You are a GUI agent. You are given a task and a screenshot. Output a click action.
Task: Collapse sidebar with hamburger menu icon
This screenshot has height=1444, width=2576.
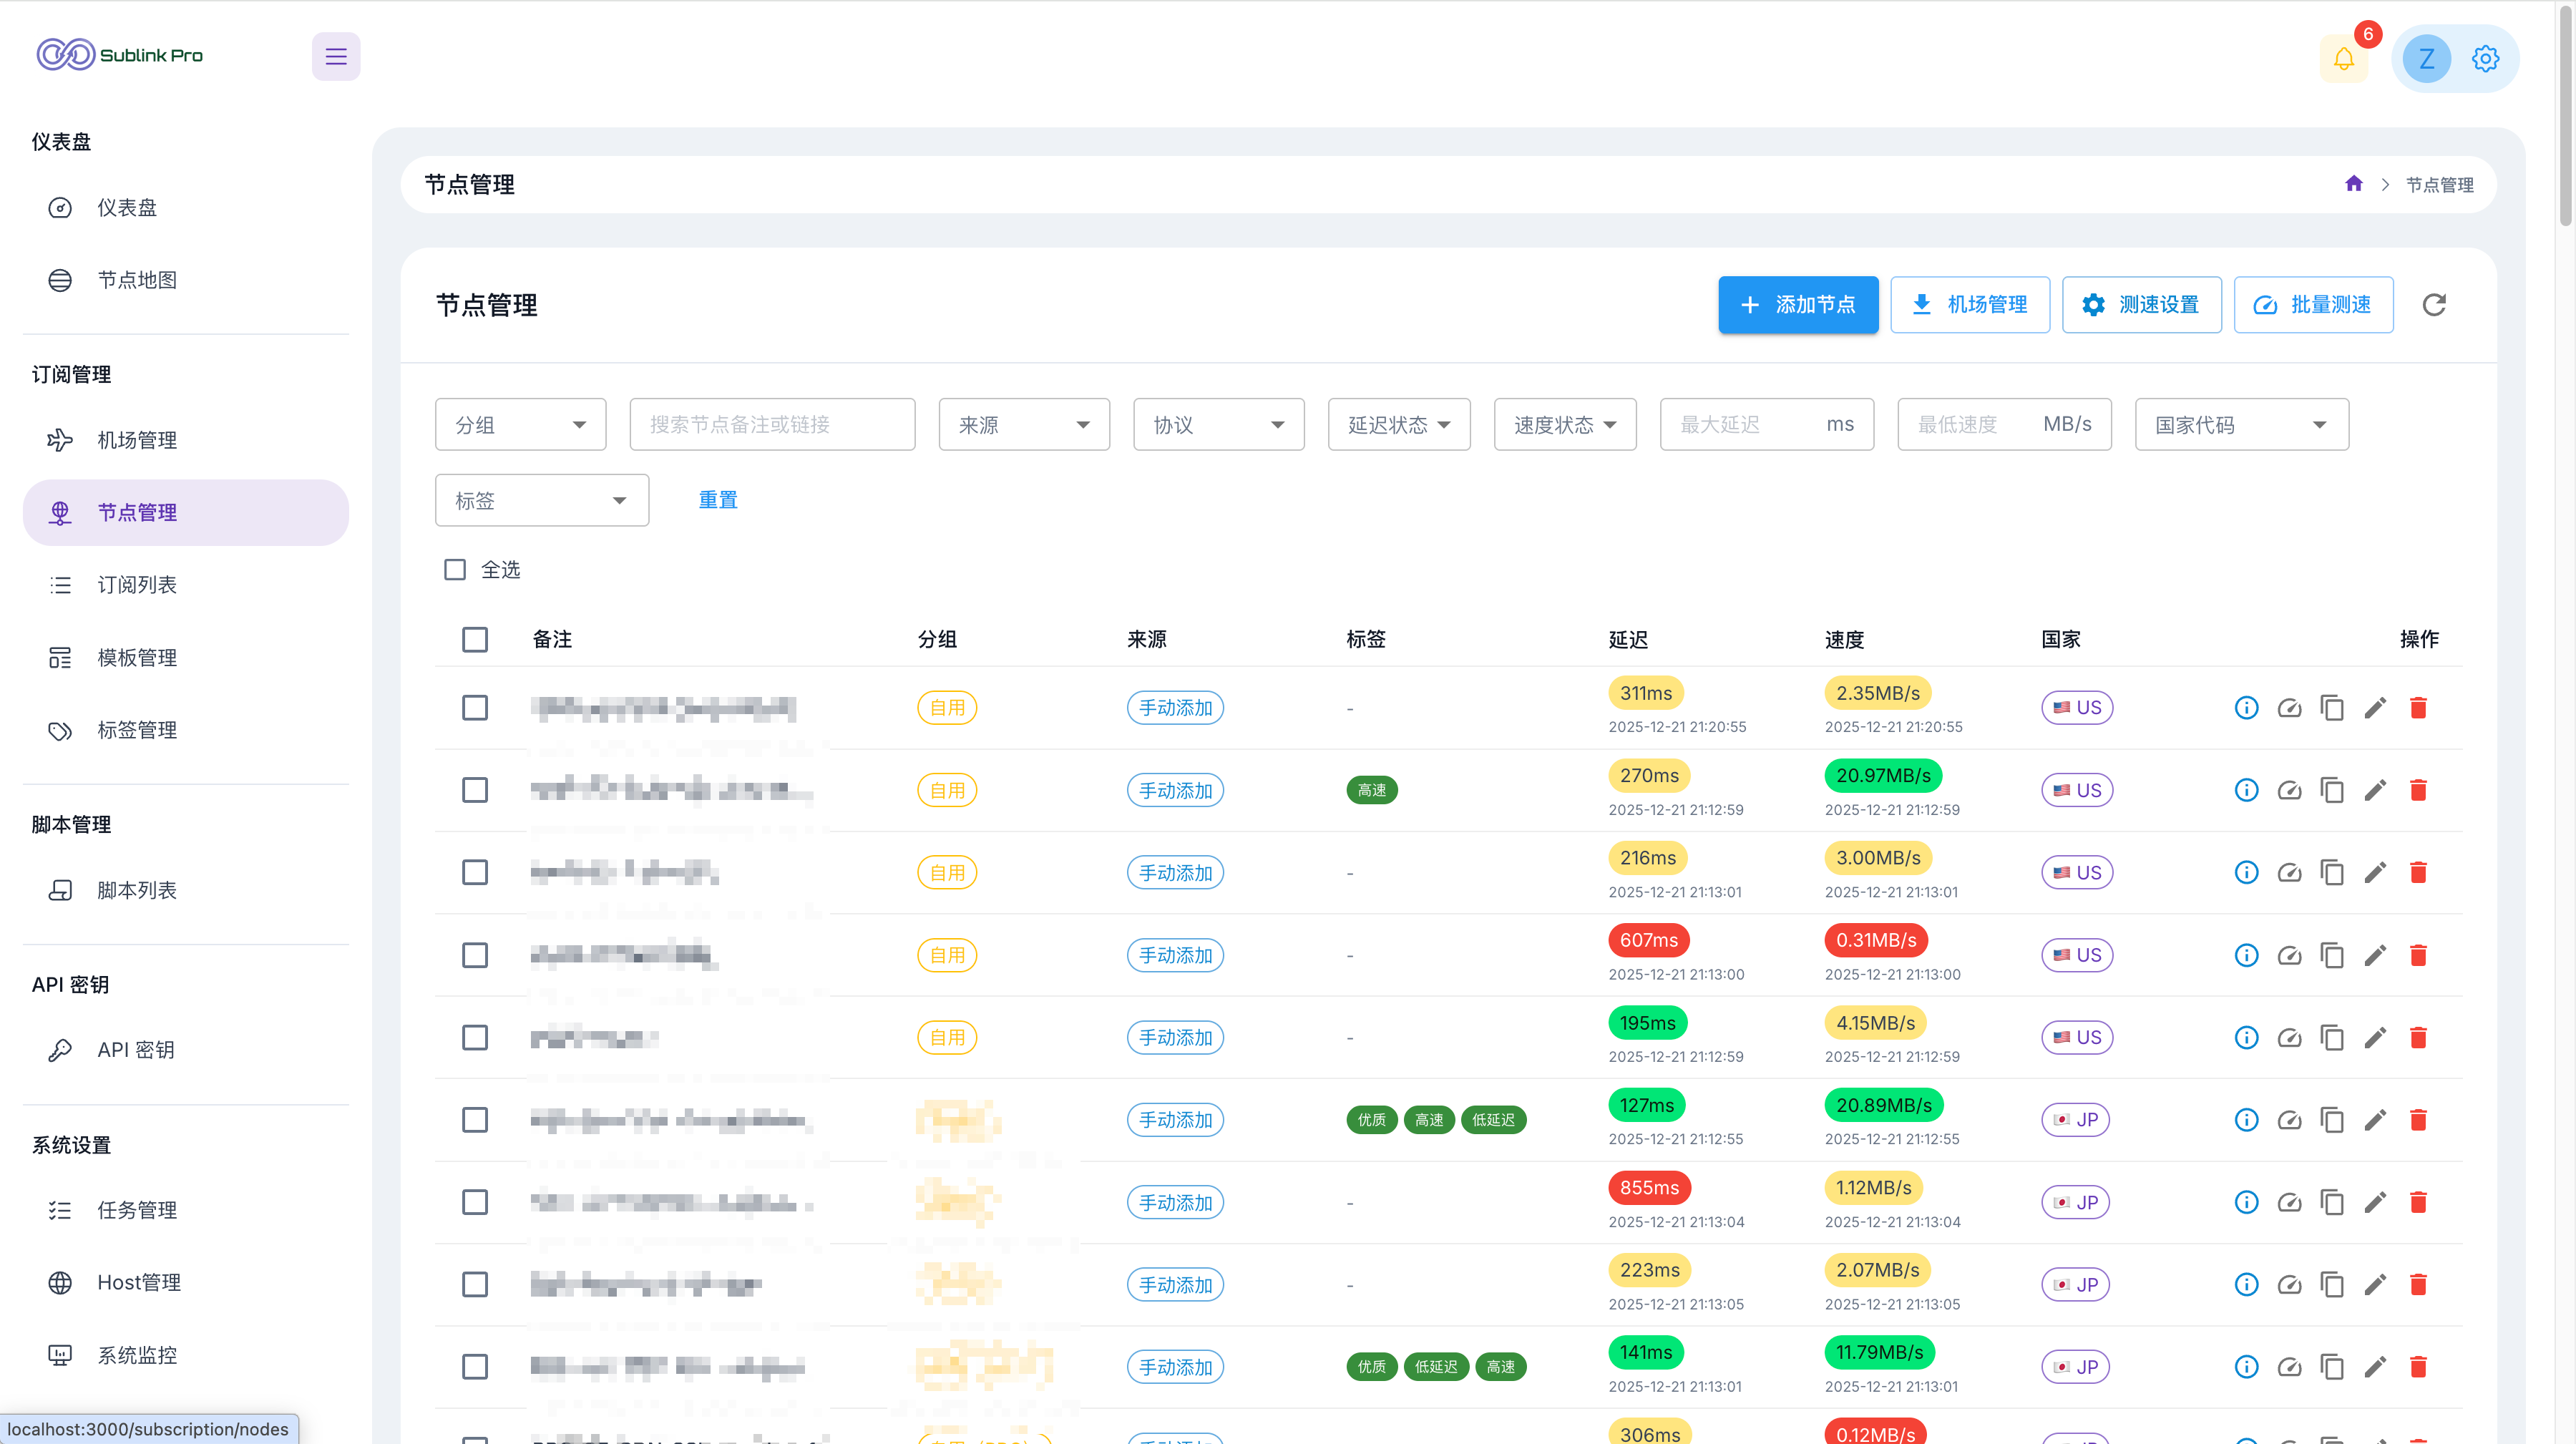pyautogui.click(x=336, y=56)
